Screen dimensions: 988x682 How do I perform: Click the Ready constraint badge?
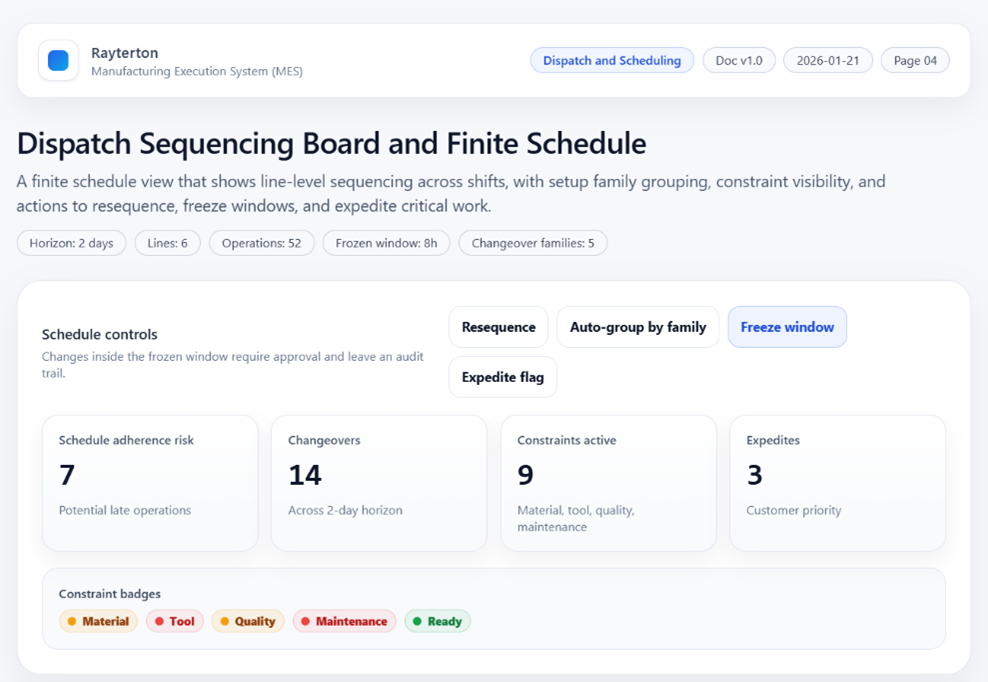pos(437,621)
